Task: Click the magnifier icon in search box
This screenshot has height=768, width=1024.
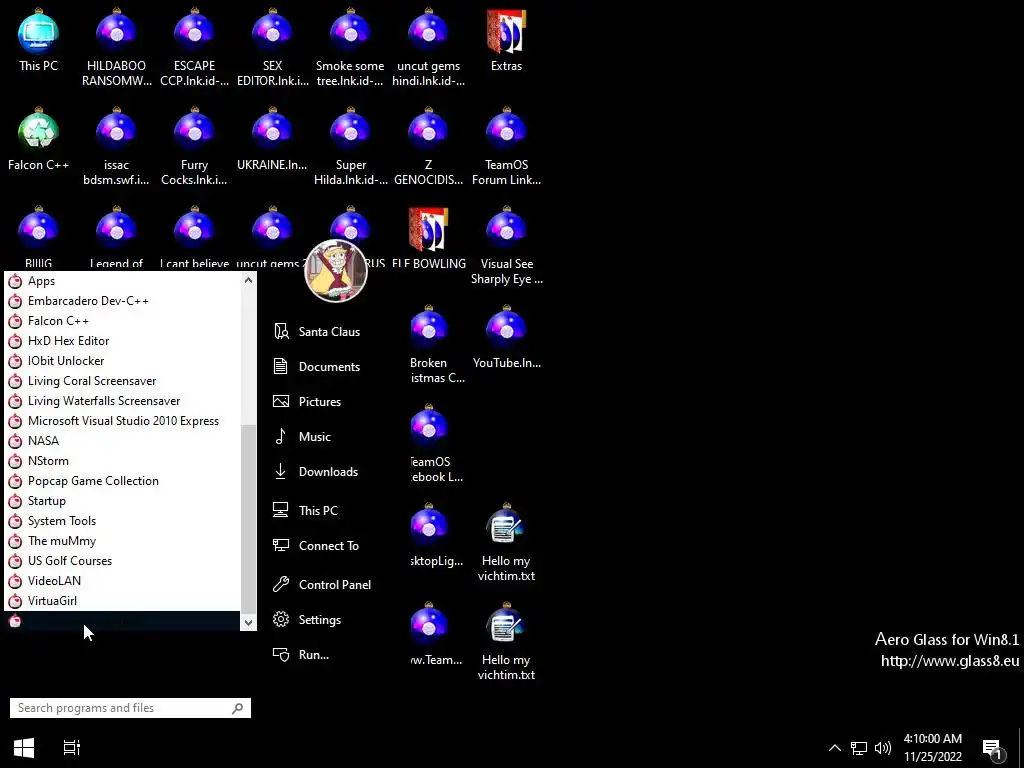Action: click(x=238, y=708)
